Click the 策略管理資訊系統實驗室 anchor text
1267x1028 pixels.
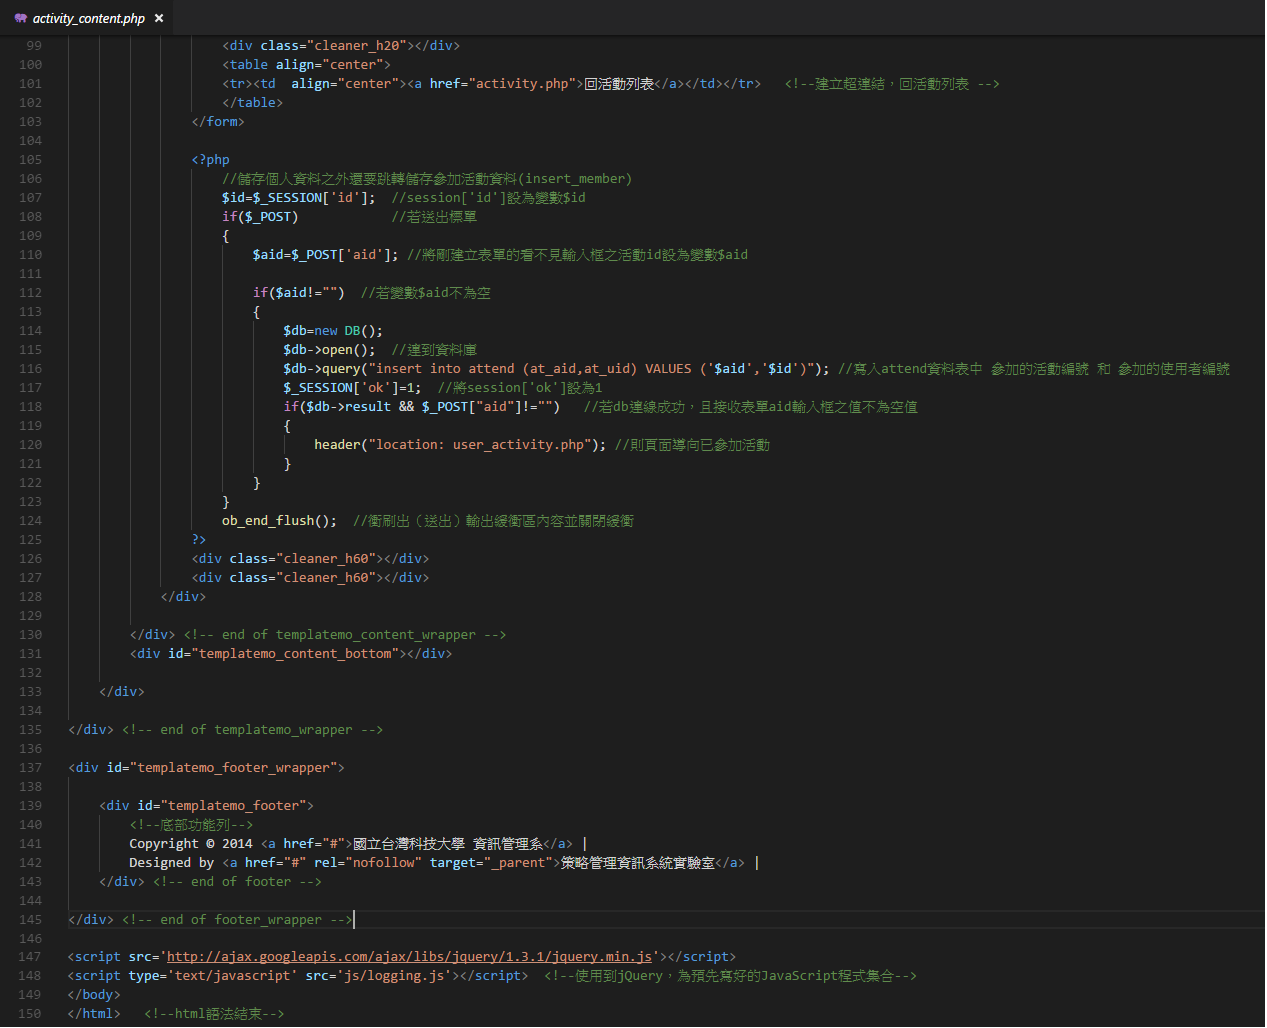[x=638, y=863]
